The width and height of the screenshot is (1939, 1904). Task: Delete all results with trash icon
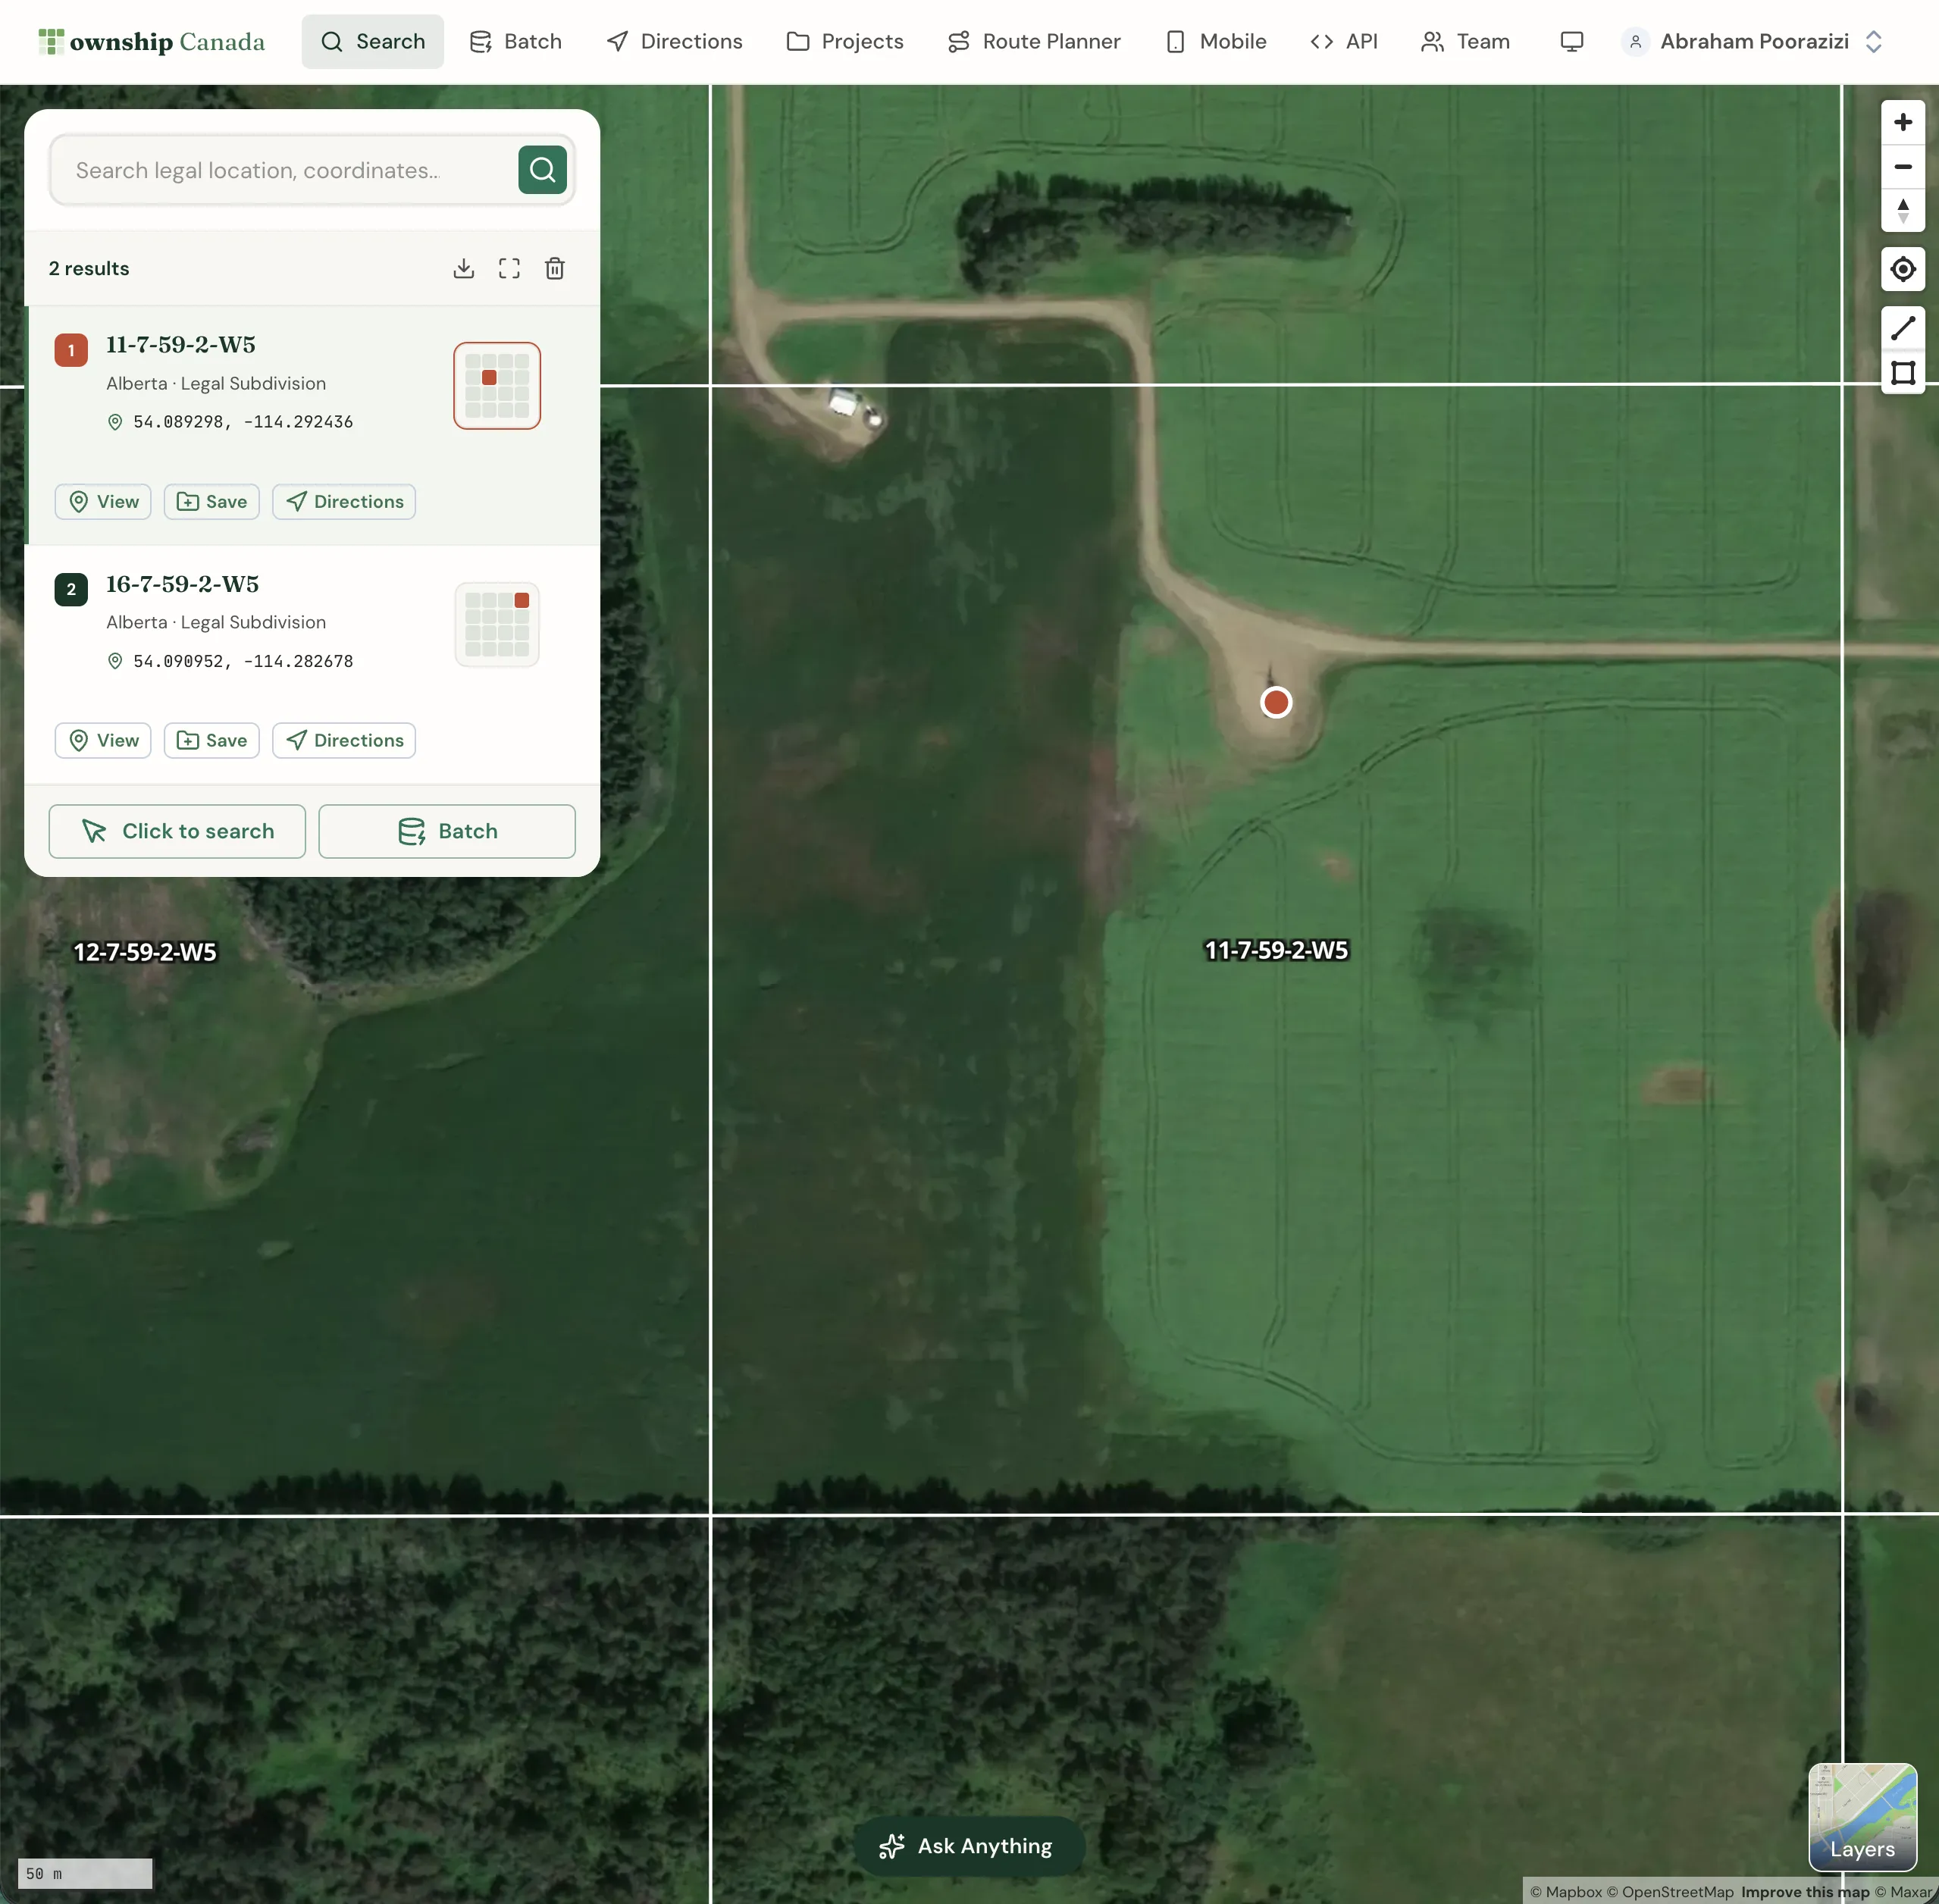click(x=555, y=268)
